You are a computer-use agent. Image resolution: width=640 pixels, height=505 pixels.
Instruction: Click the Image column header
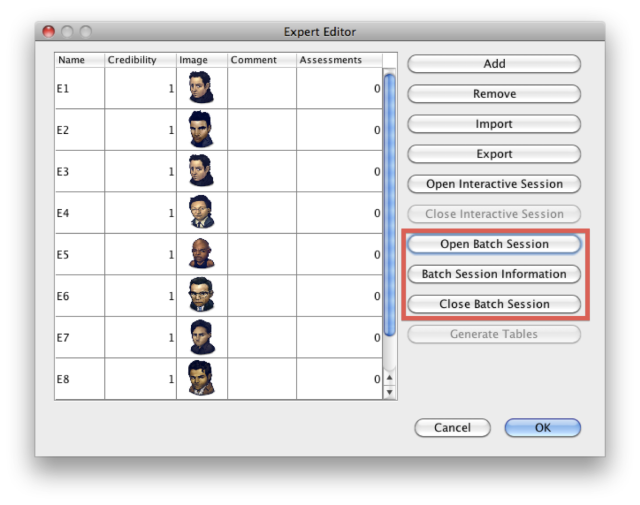point(202,60)
